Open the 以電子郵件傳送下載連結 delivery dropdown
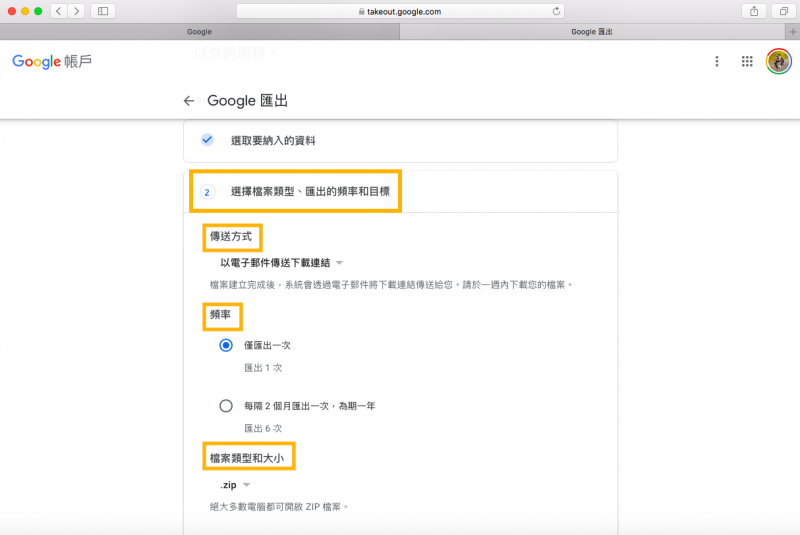Viewport: 800px width, 535px height. 281,263
